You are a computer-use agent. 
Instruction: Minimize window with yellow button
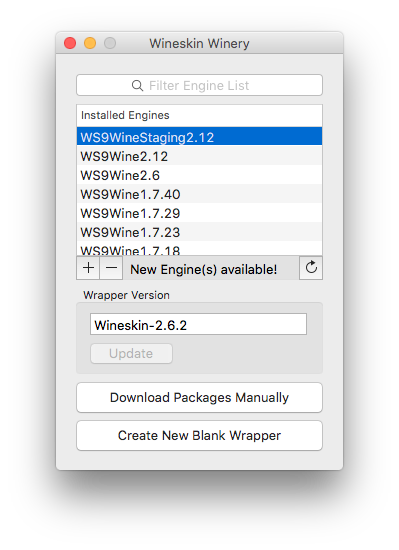(90, 43)
